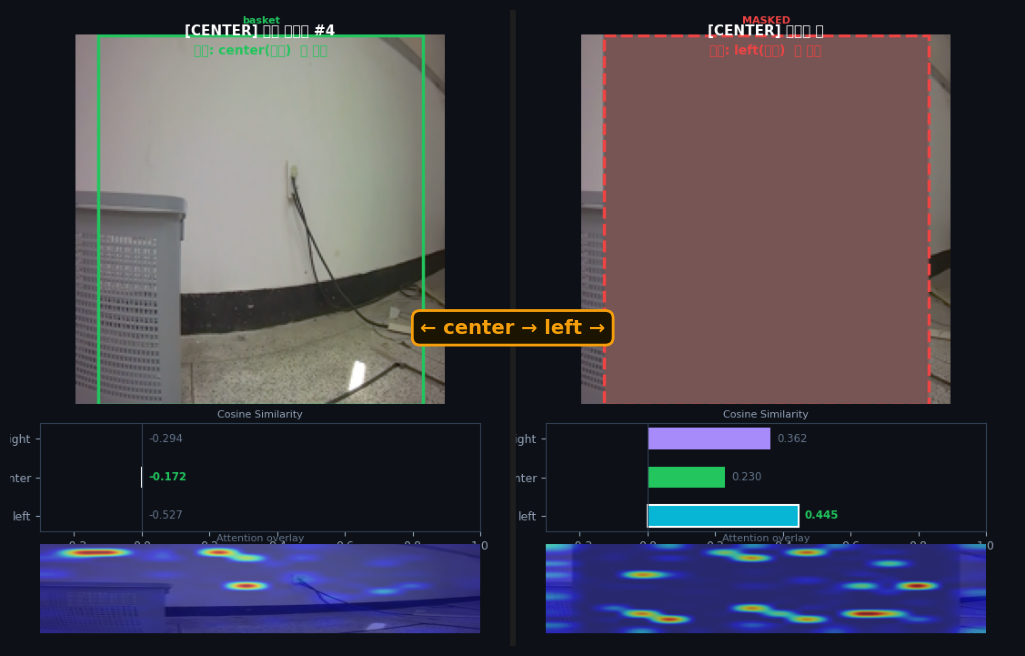Select the red 'MASKED' label
Viewport: 1025px width, 656px height.
pyautogui.click(x=765, y=20)
